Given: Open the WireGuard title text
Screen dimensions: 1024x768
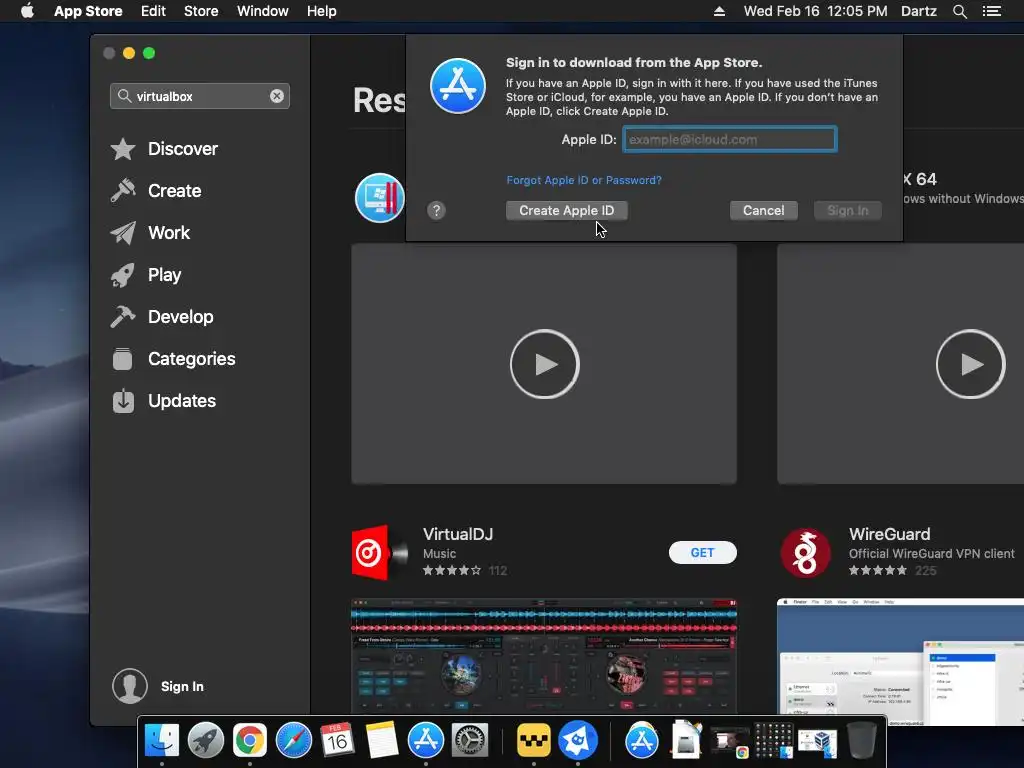Looking at the screenshot, I should point(889,534).
